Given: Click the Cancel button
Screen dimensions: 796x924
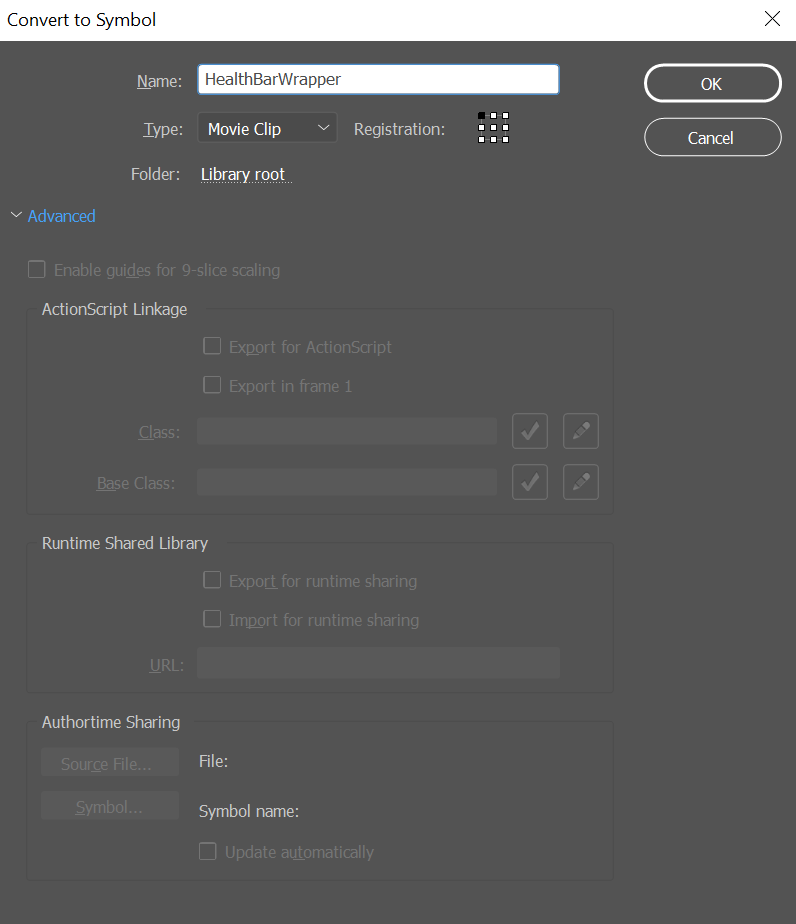Looking at the screenshot, I should click(x=712, y=137).
